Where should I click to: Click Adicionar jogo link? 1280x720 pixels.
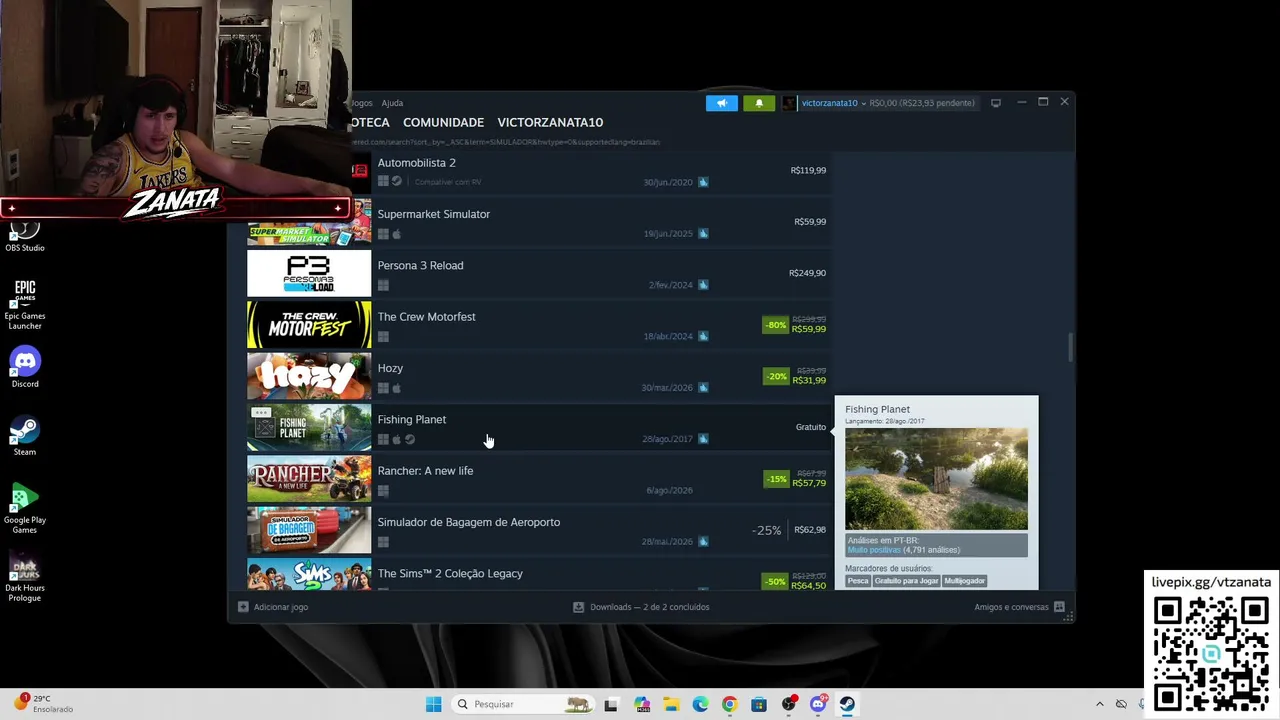(281, 607)
